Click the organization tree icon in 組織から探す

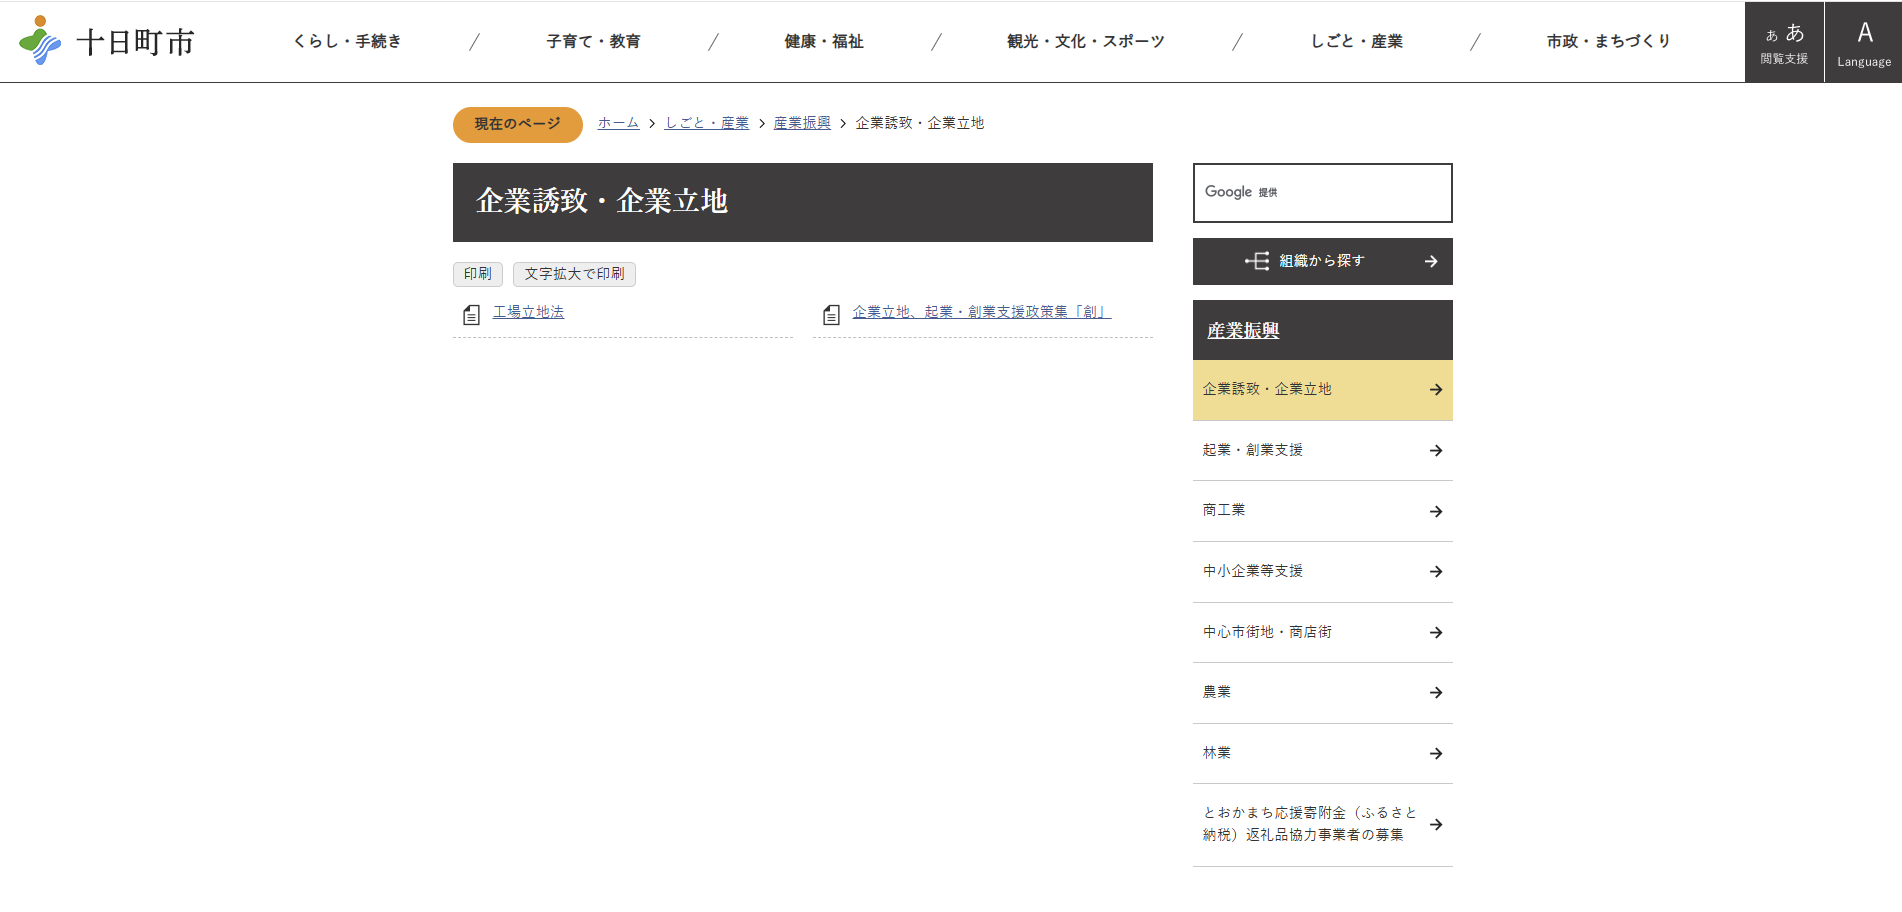[x=1257, y=261]
